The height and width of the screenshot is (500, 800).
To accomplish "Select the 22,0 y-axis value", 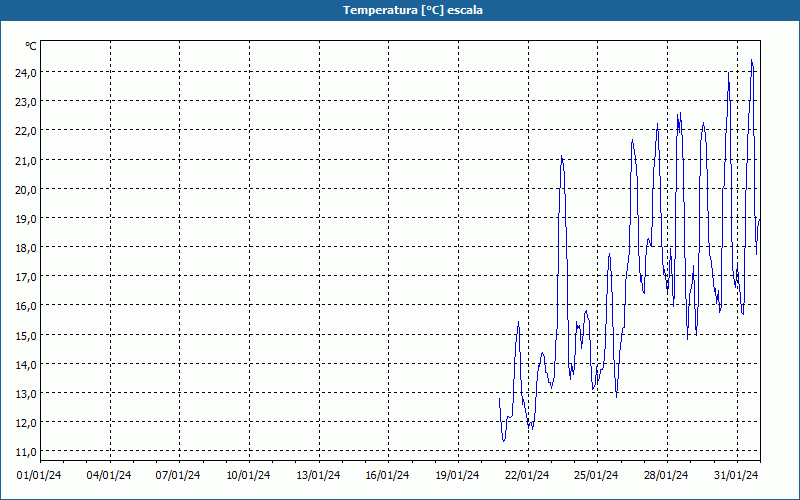I will click(x=26, y=131).
